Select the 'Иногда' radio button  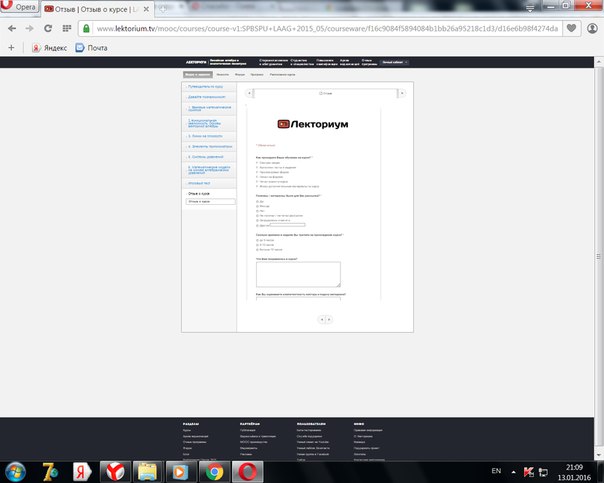(x=257, y=206)
